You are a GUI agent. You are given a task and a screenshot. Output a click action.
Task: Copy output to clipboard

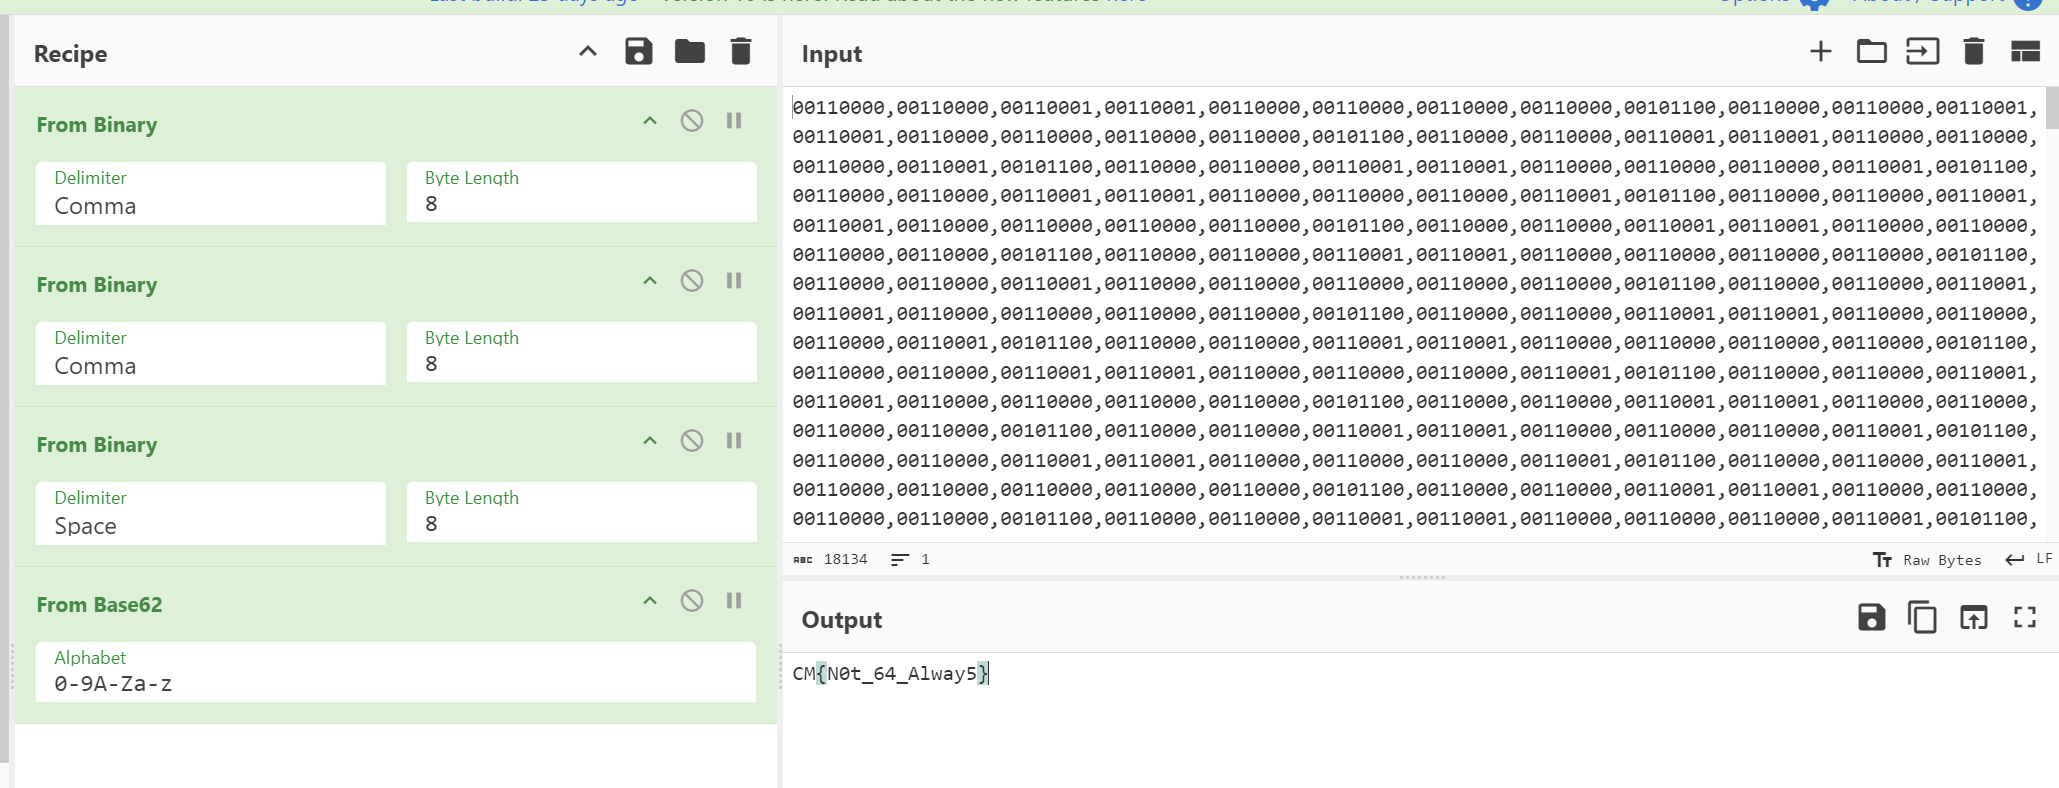click(1922, 618)
